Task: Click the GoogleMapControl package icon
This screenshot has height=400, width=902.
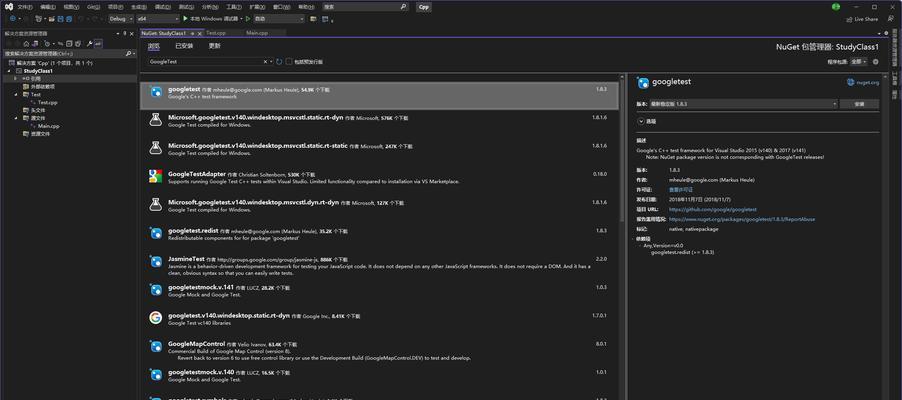Action: (x=155, y=346)
